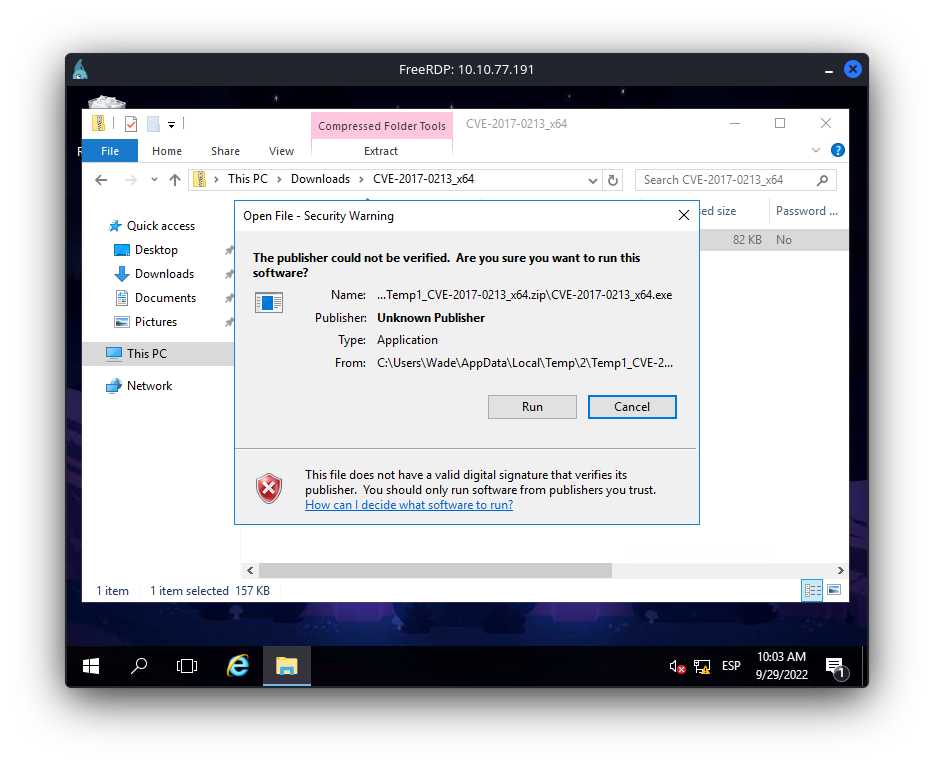The width and height of the screenshot is (934, 765).
Task: Switch to details view in status bar
Action: tap(812, 590)
